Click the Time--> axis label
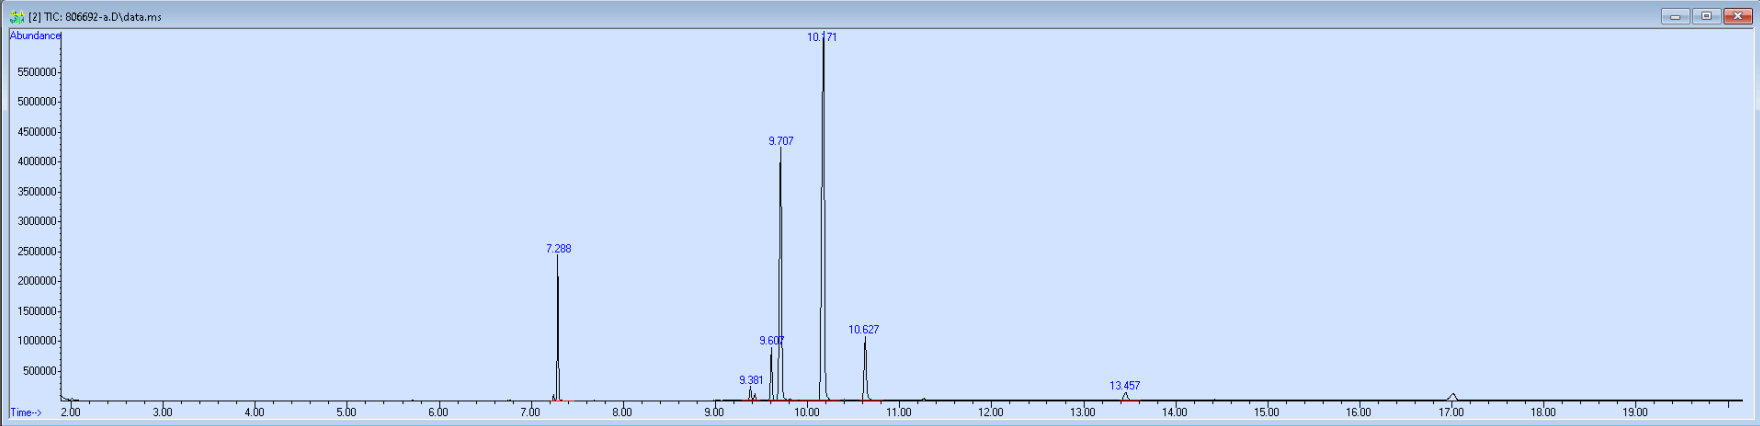This screenshot has height=426, width=1760. point(26,412)
